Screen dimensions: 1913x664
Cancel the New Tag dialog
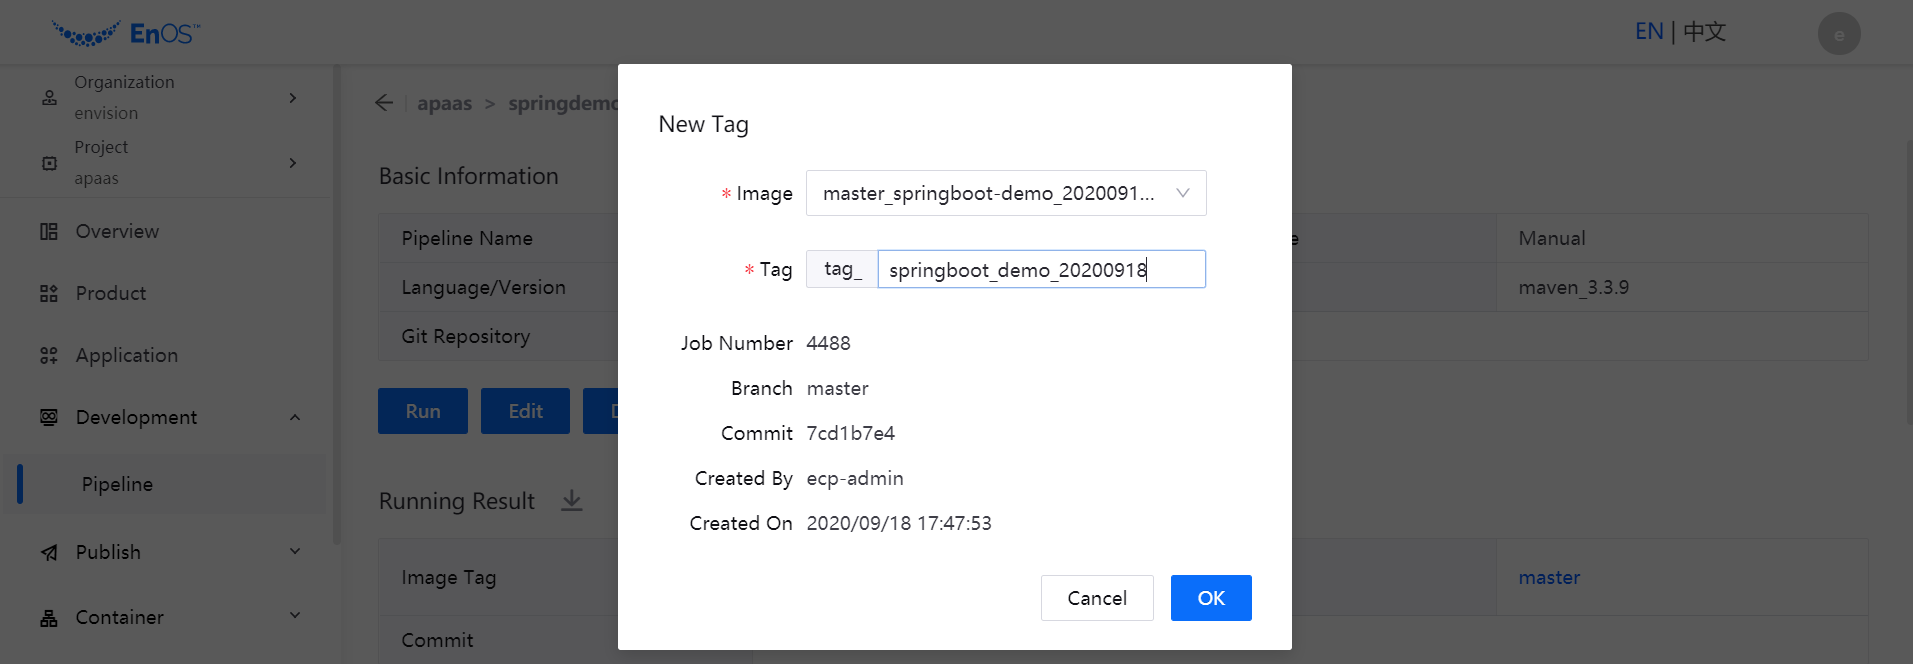click(1096, 598)
